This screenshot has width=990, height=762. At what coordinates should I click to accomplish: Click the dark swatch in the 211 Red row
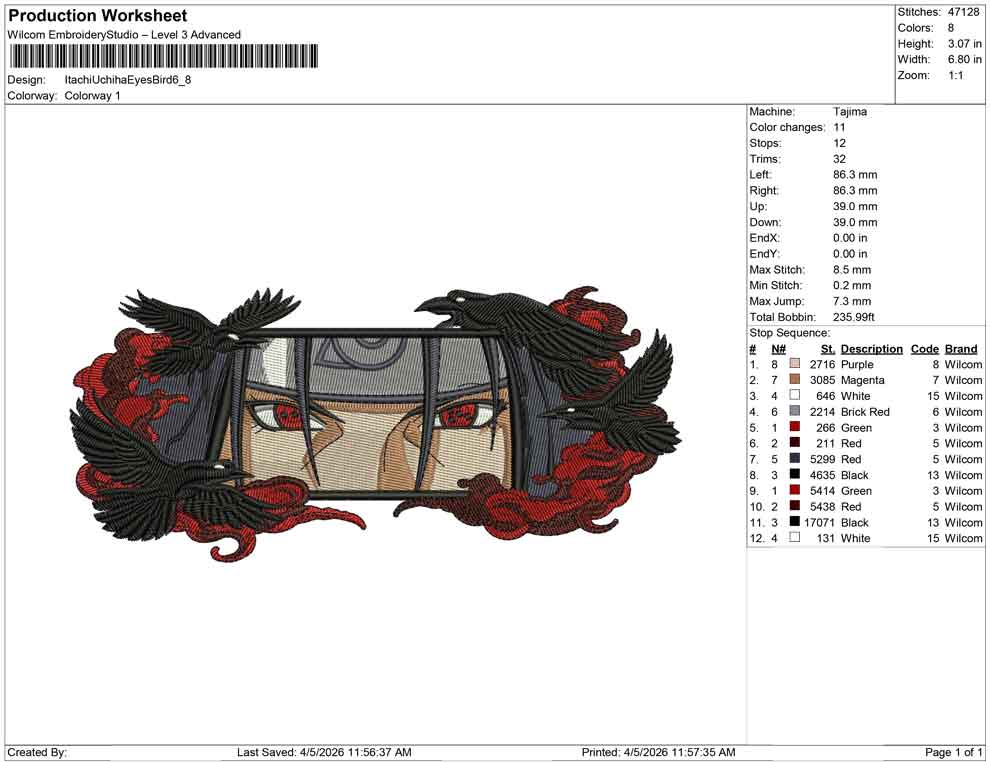pos(794,443)
